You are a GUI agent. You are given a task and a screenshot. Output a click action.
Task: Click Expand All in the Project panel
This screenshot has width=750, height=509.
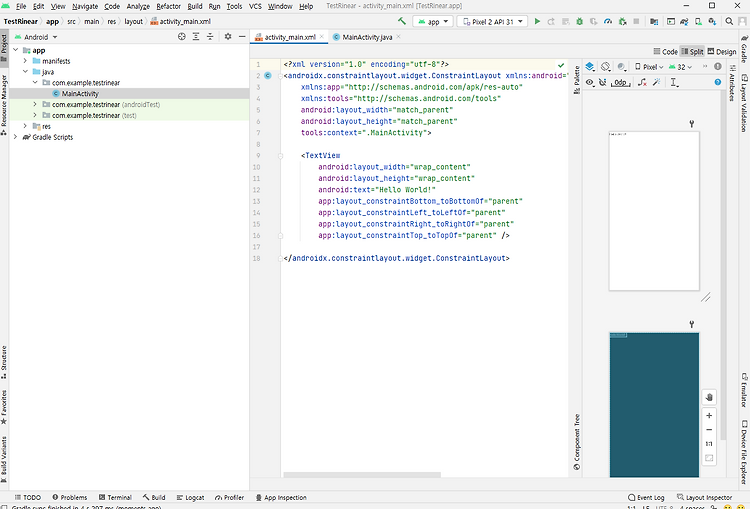click(x=196, y=37)
